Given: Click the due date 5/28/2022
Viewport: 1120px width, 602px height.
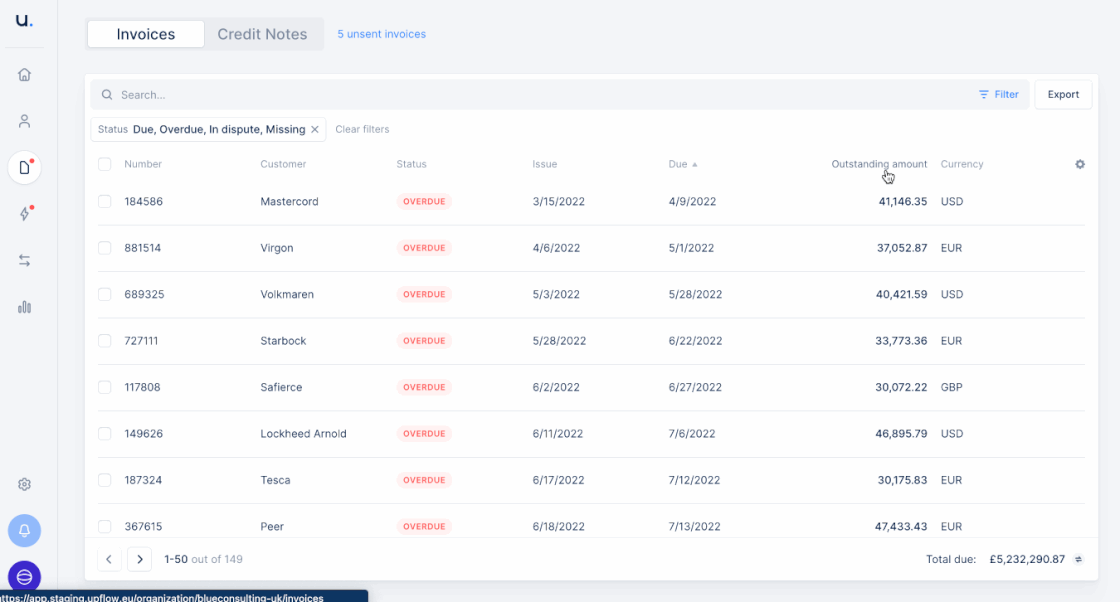Looking at the screenshot, I should pos(695,294).
